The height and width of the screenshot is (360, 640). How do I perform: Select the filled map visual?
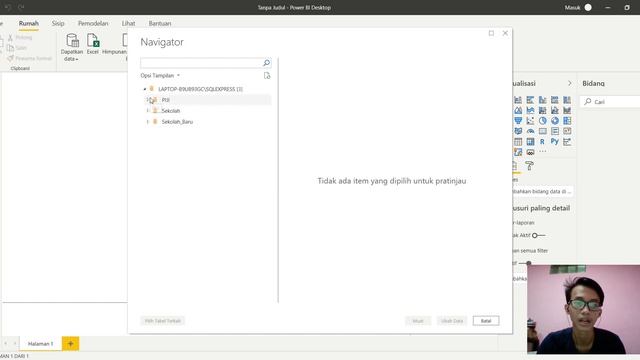click(518, 131)
